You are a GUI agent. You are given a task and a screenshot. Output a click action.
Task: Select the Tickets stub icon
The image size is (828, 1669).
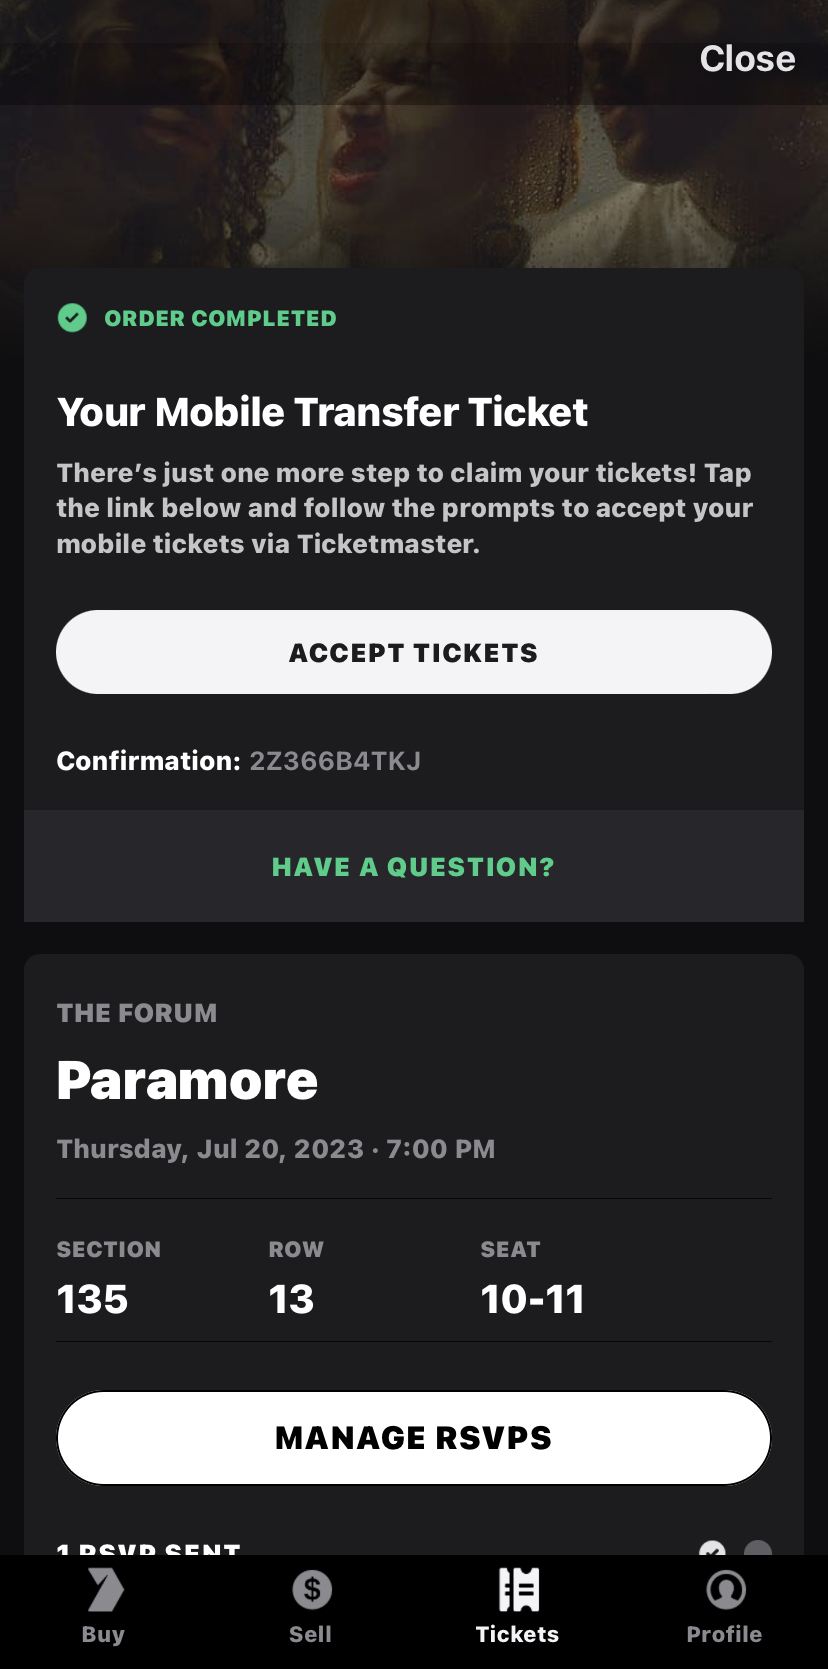click(x=518, y=1589)
